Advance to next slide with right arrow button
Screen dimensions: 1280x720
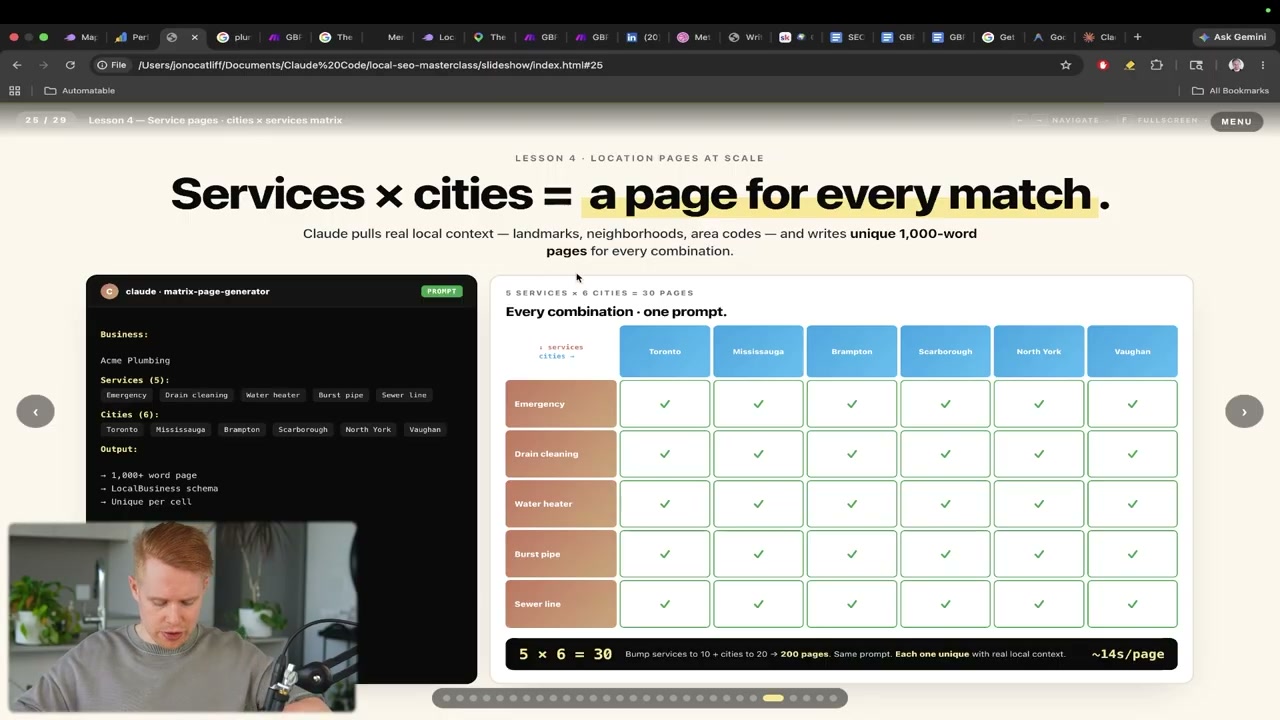tap(1244, 411)
